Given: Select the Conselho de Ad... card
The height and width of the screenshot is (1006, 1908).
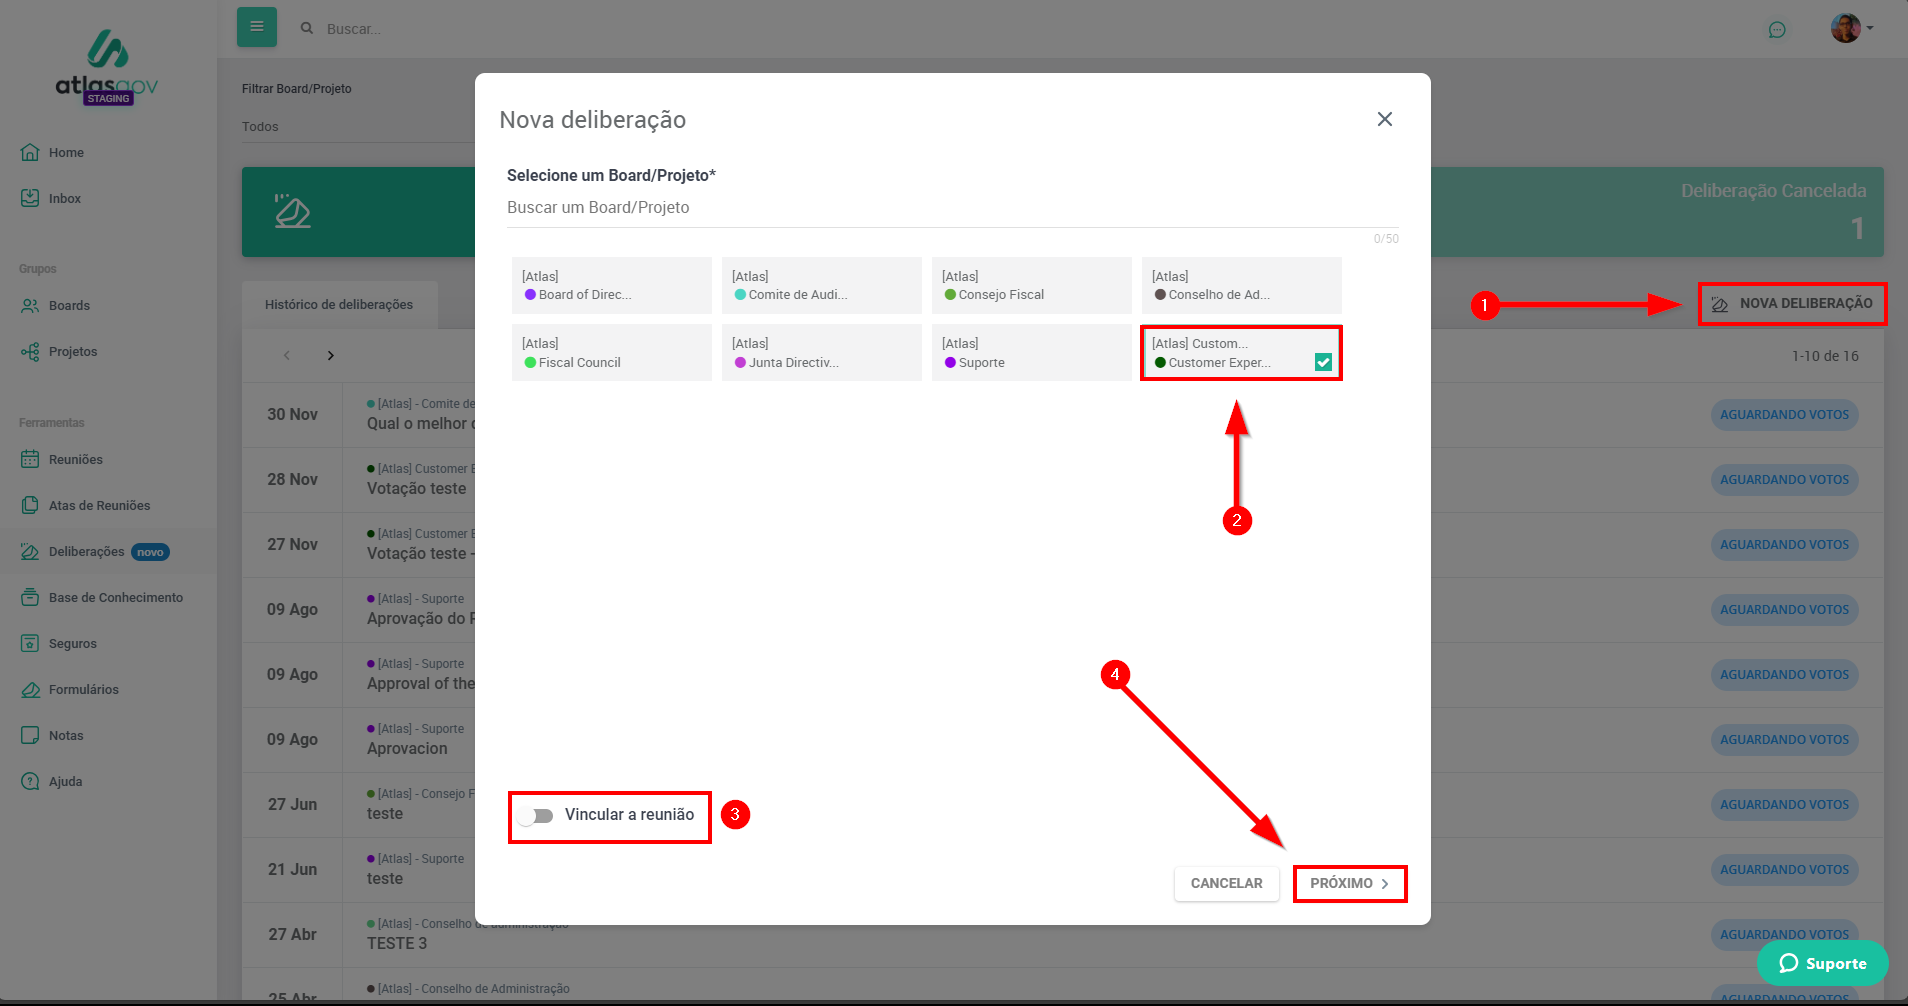Looking at the screenshot, I should click(x=1242, y=286).
